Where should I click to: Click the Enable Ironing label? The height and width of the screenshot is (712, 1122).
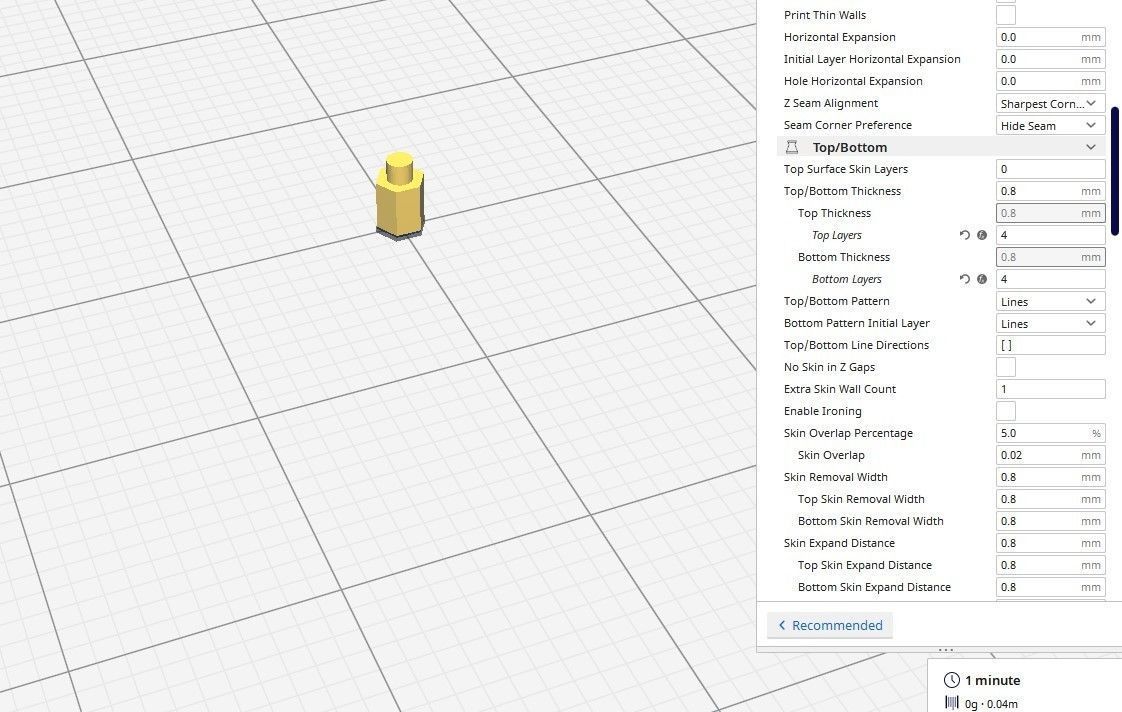(823, 411)
